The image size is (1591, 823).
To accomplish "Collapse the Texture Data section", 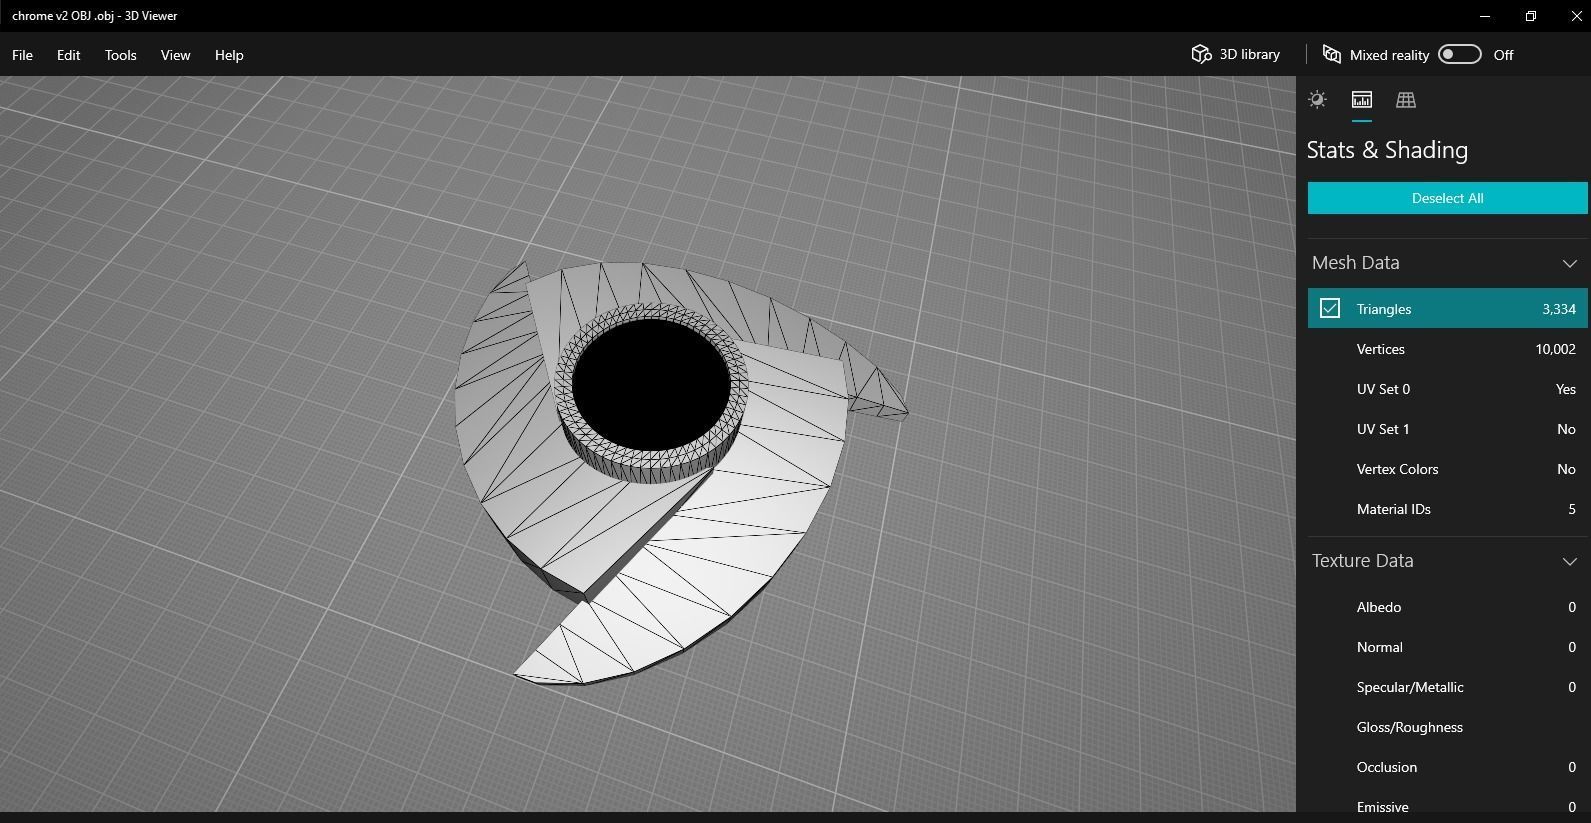I will [x=1569, y=561].
